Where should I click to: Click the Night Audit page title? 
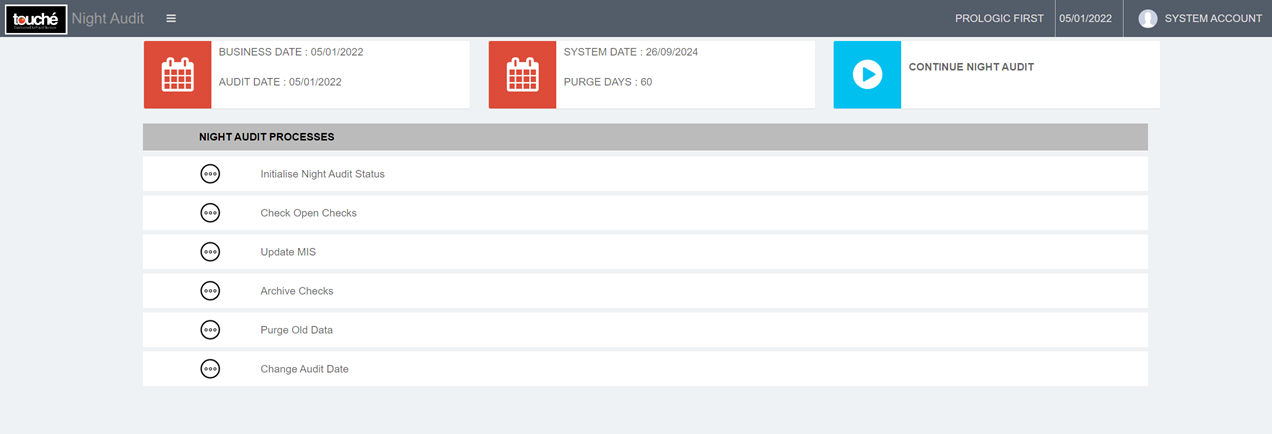[108, 18]
